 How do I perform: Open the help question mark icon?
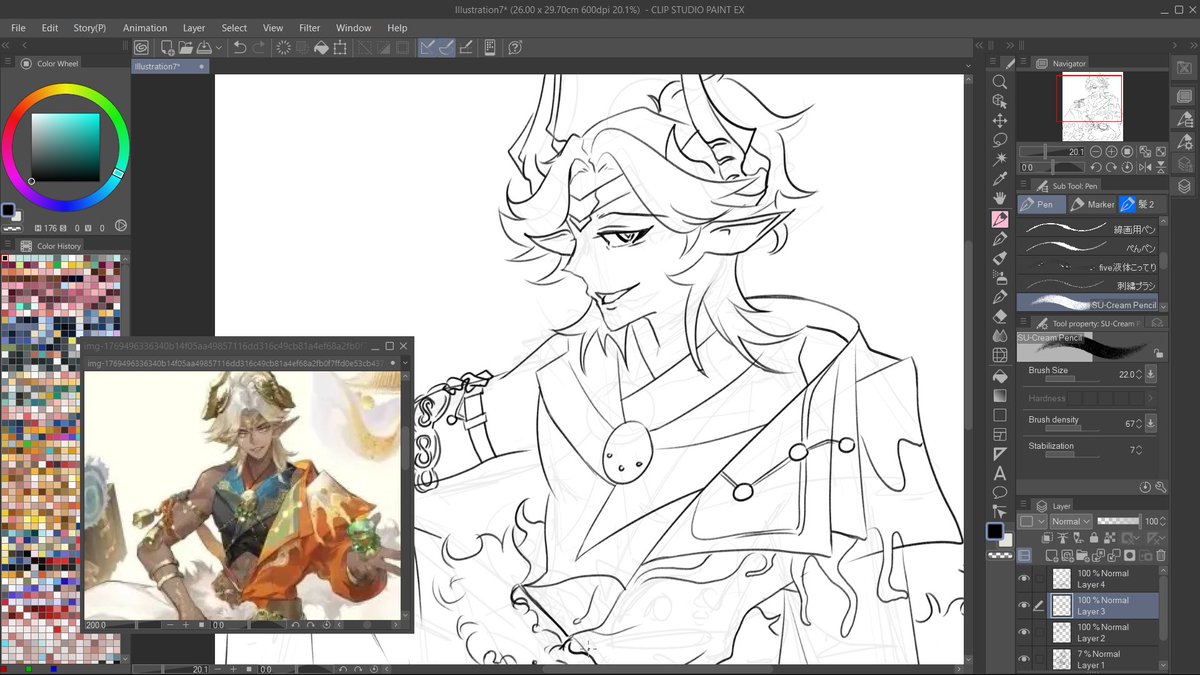click(515, 47)
